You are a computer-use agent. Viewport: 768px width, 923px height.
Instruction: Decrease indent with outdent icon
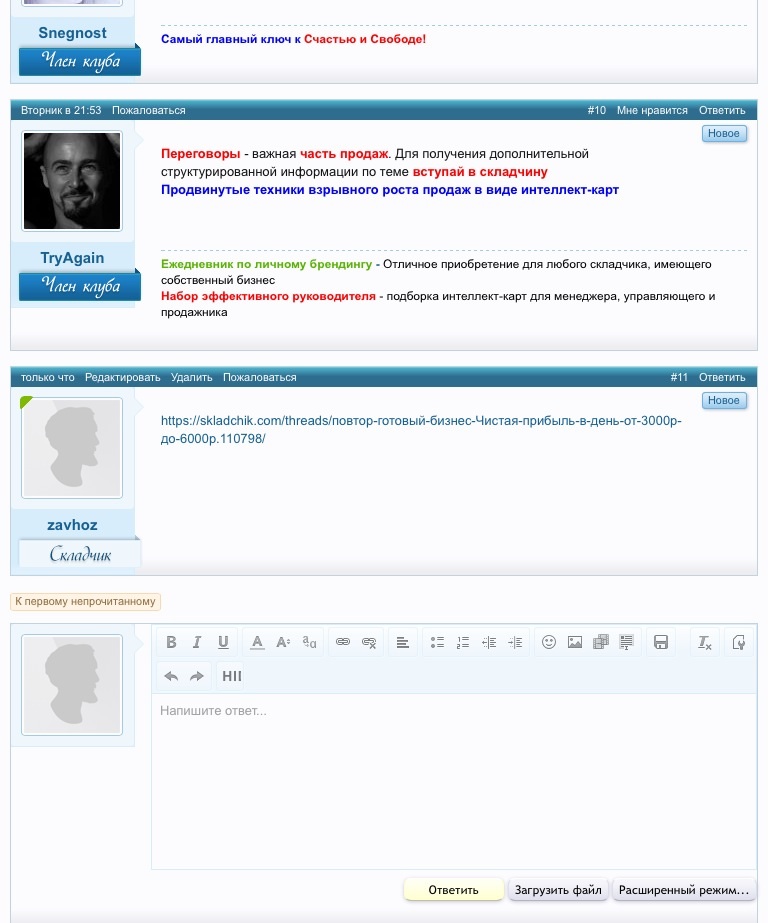point(489,642)
